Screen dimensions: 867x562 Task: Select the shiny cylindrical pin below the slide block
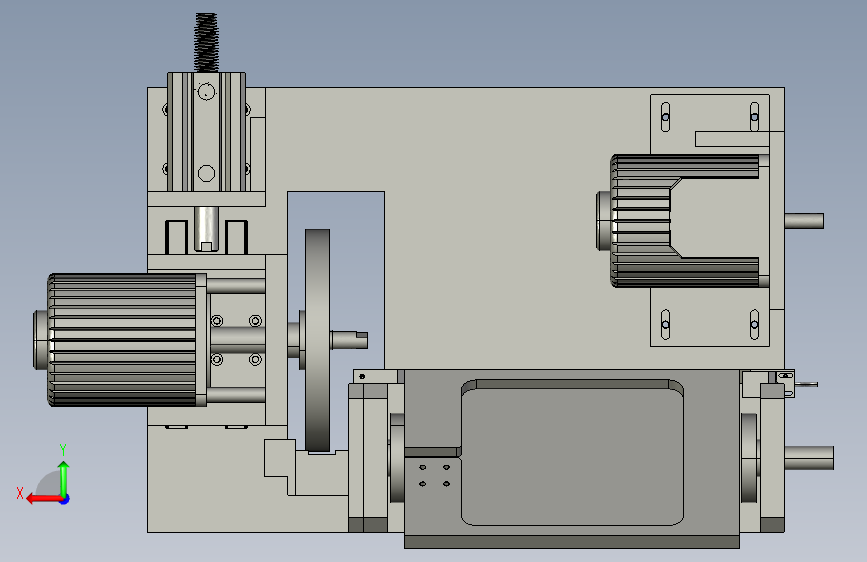[x=206, y=229]
